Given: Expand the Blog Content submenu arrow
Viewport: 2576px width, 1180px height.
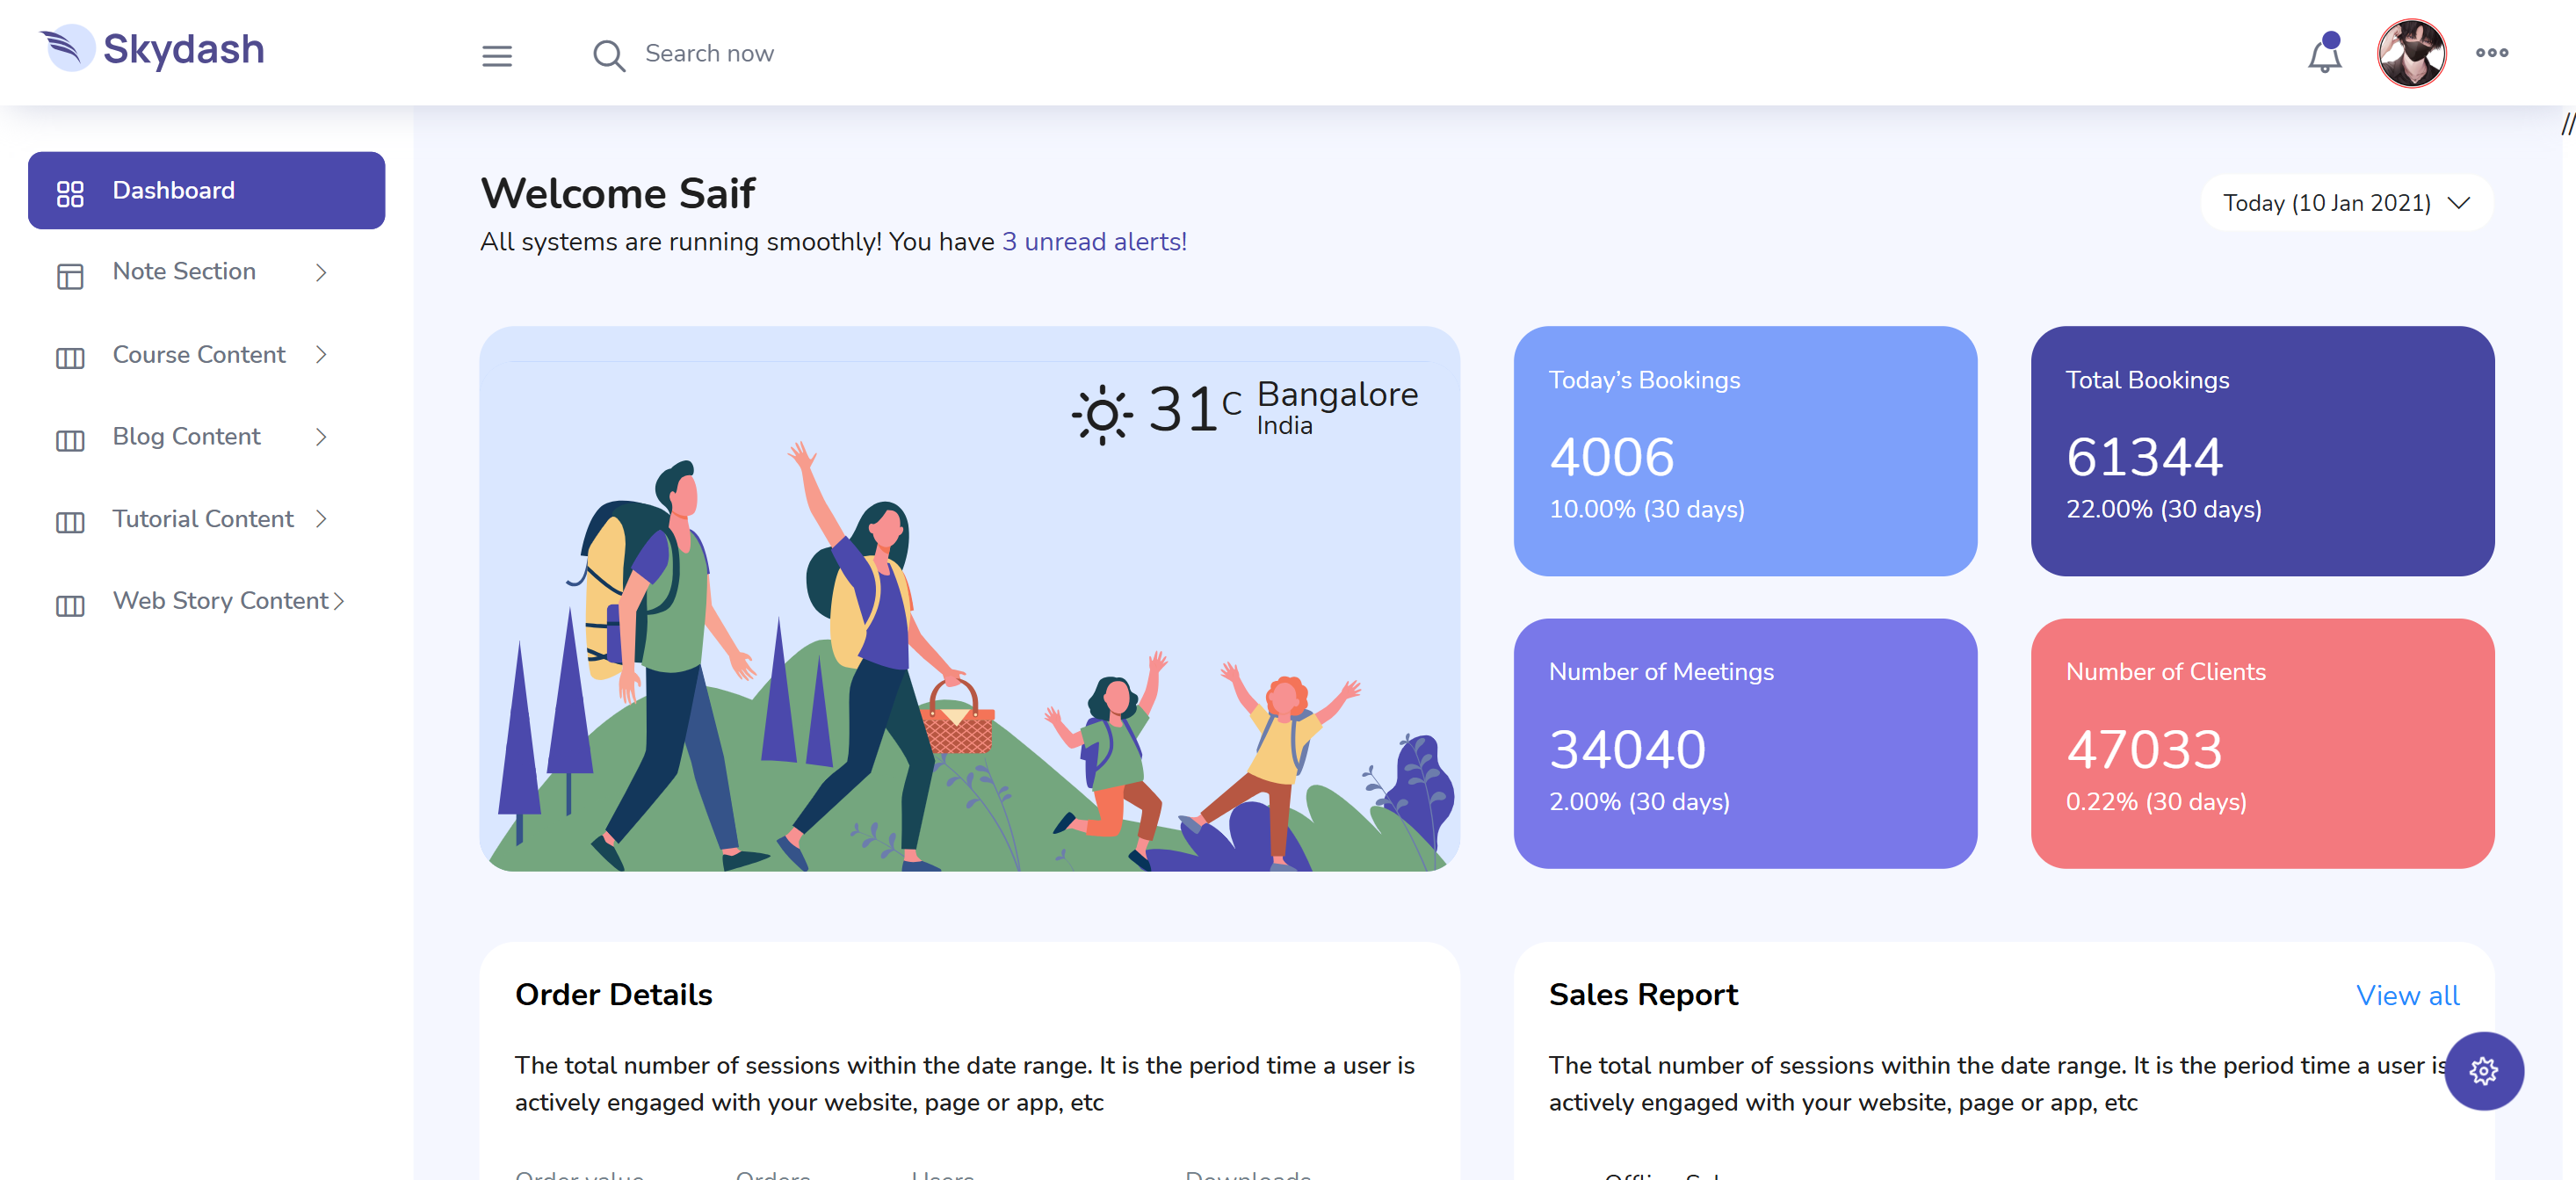Looking at the screenshot, I should (x=321, y=436).
